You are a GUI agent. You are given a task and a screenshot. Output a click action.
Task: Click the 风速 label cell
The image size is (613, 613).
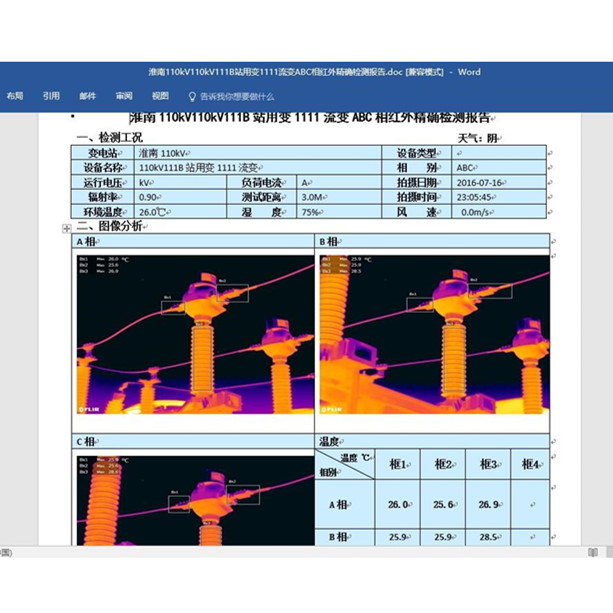tap(417, 212)
